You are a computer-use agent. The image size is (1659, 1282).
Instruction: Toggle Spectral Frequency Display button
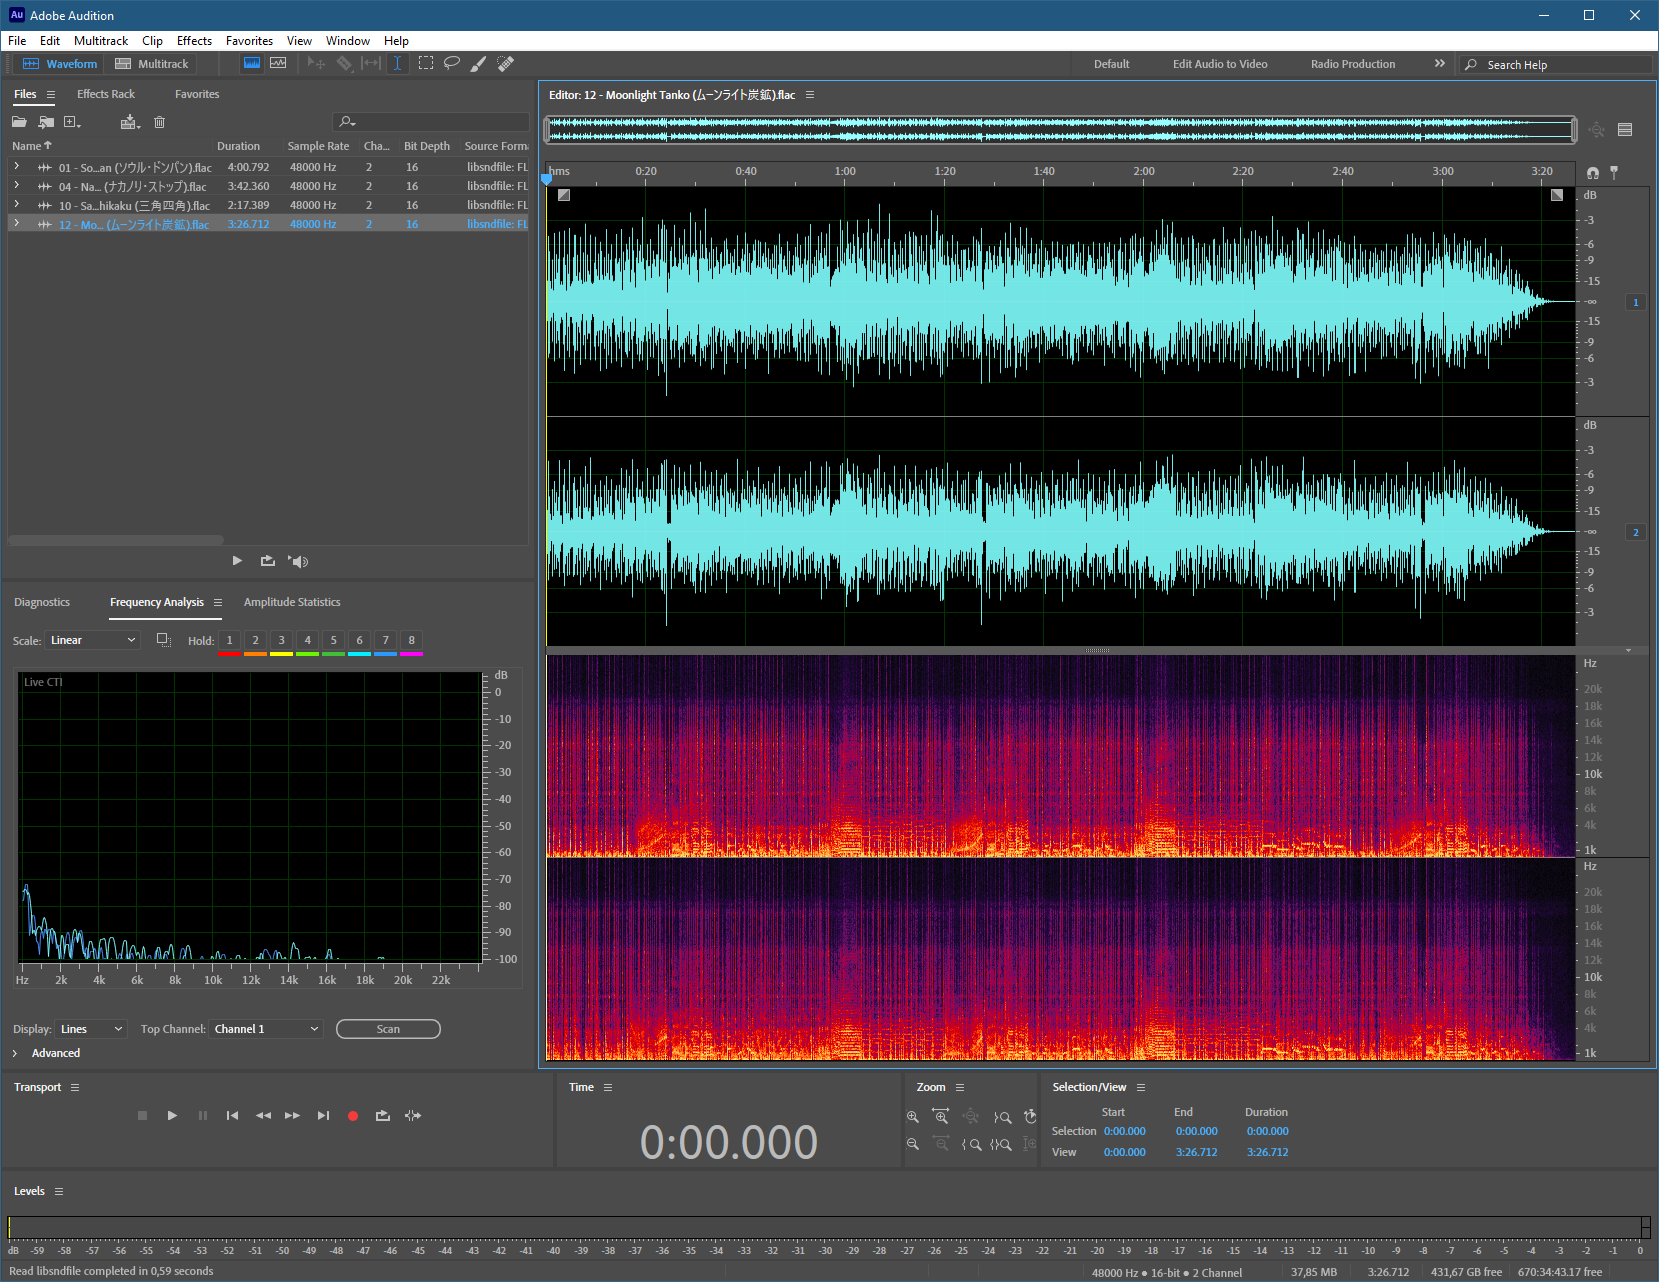pos(252,63)
